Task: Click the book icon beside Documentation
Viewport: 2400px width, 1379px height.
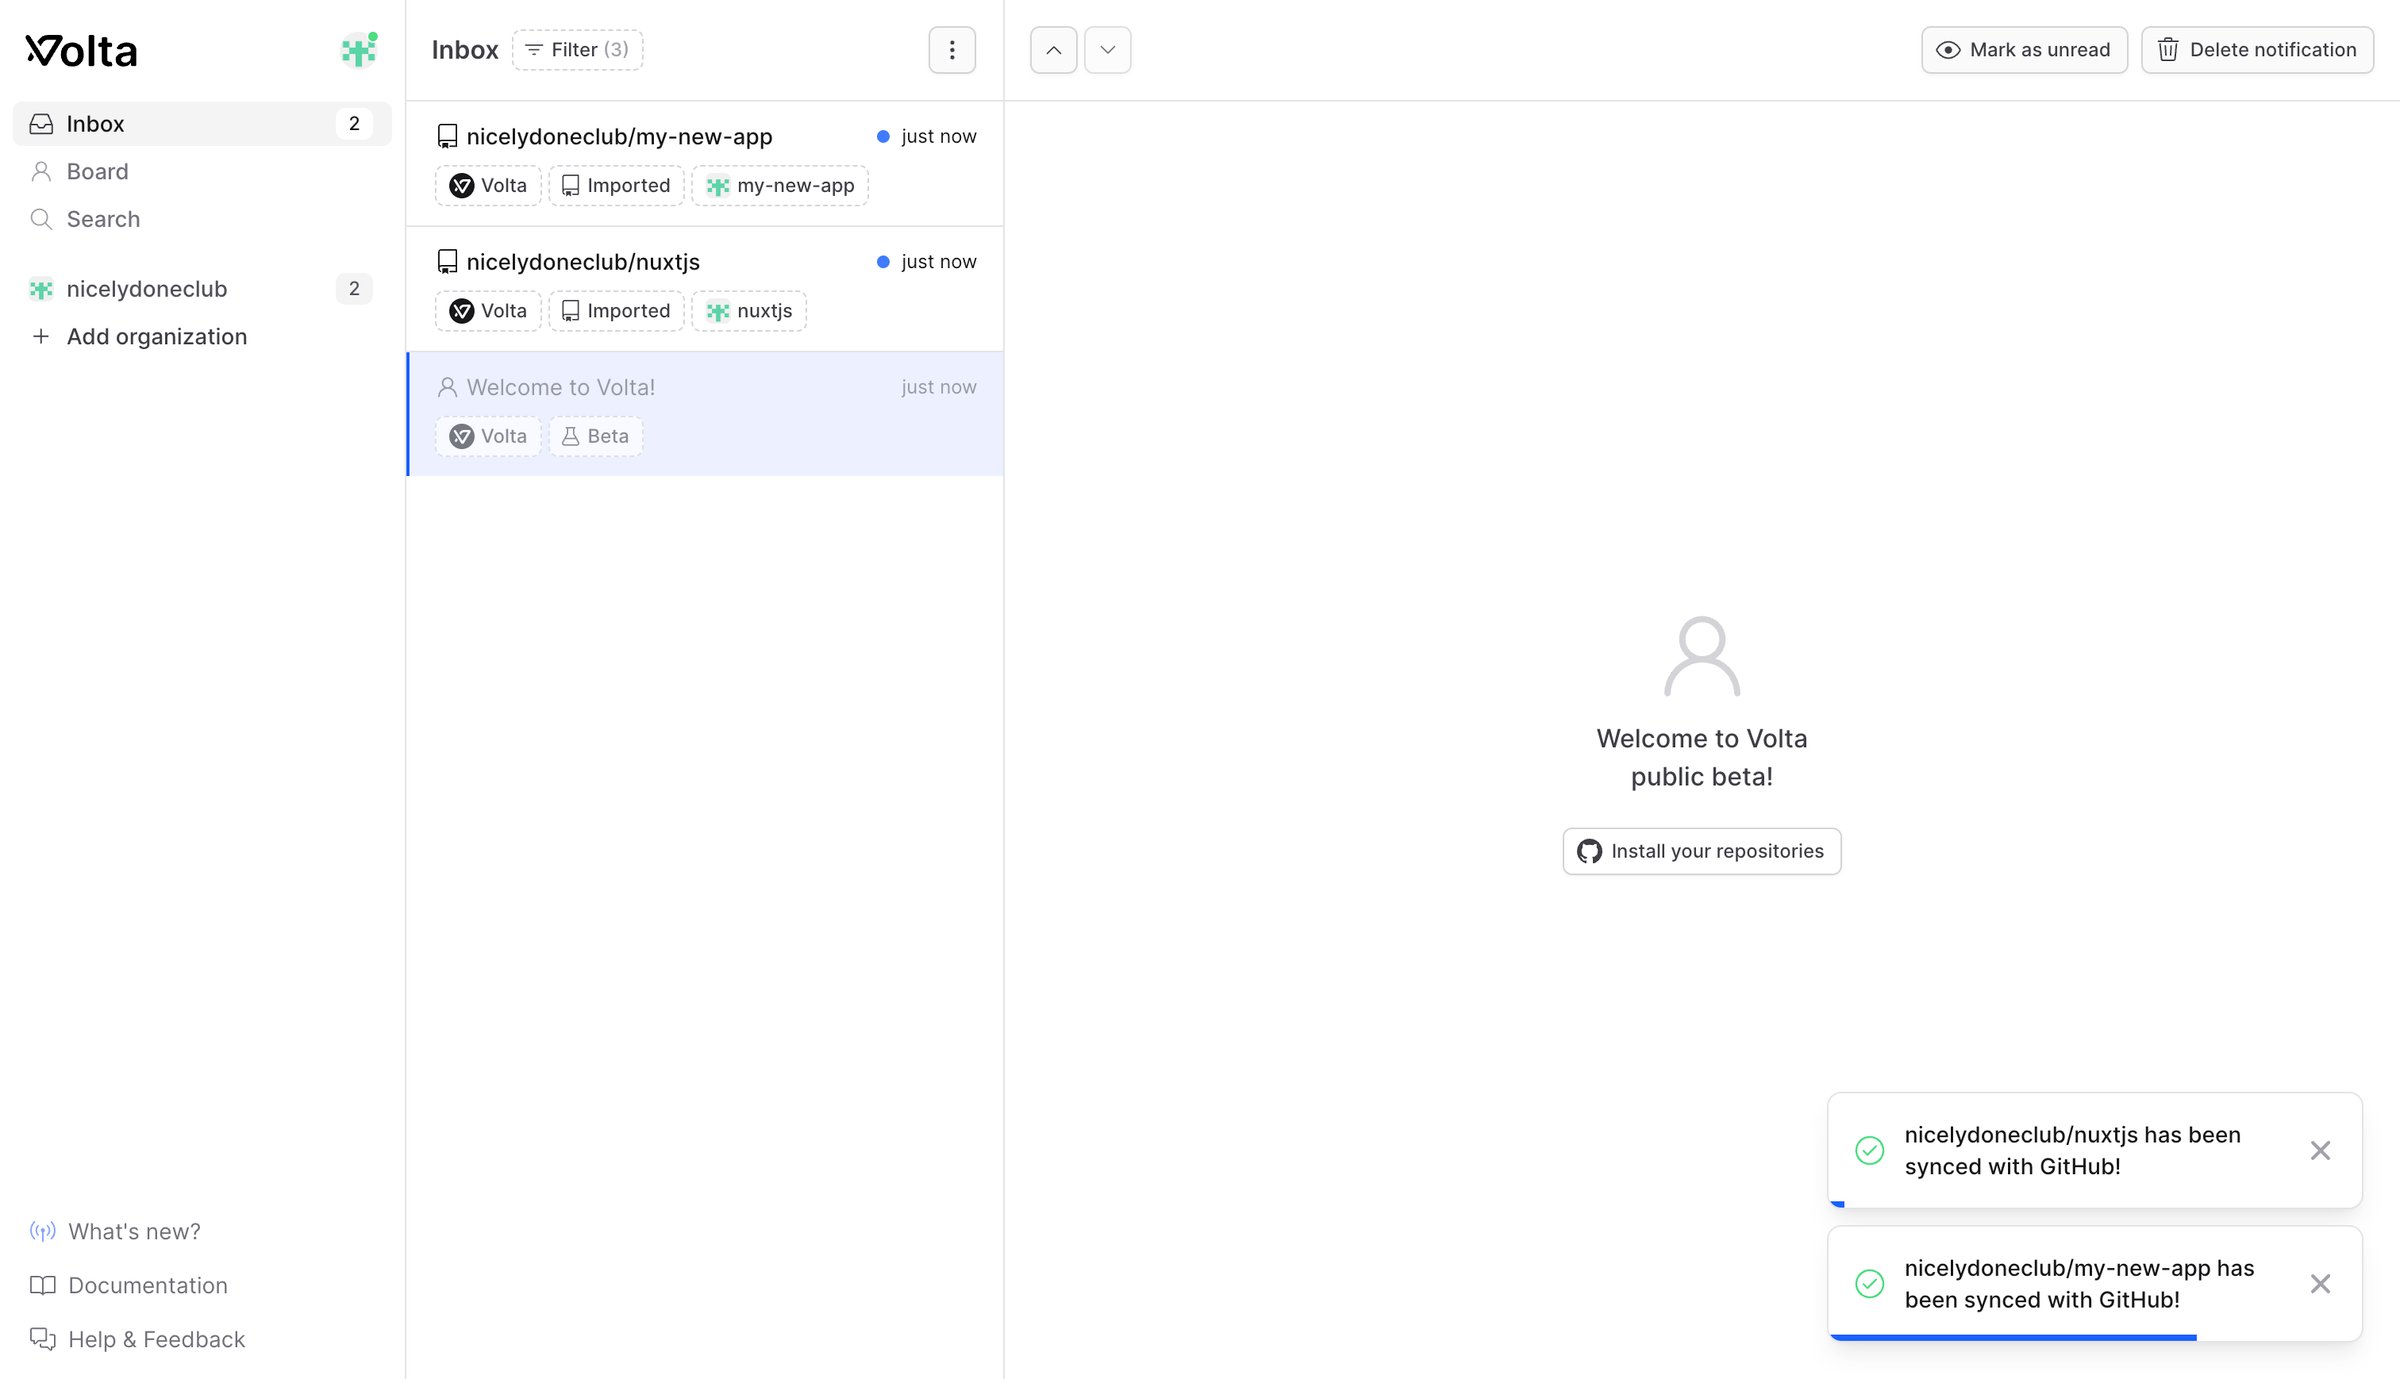Action: pos(42,1285)
